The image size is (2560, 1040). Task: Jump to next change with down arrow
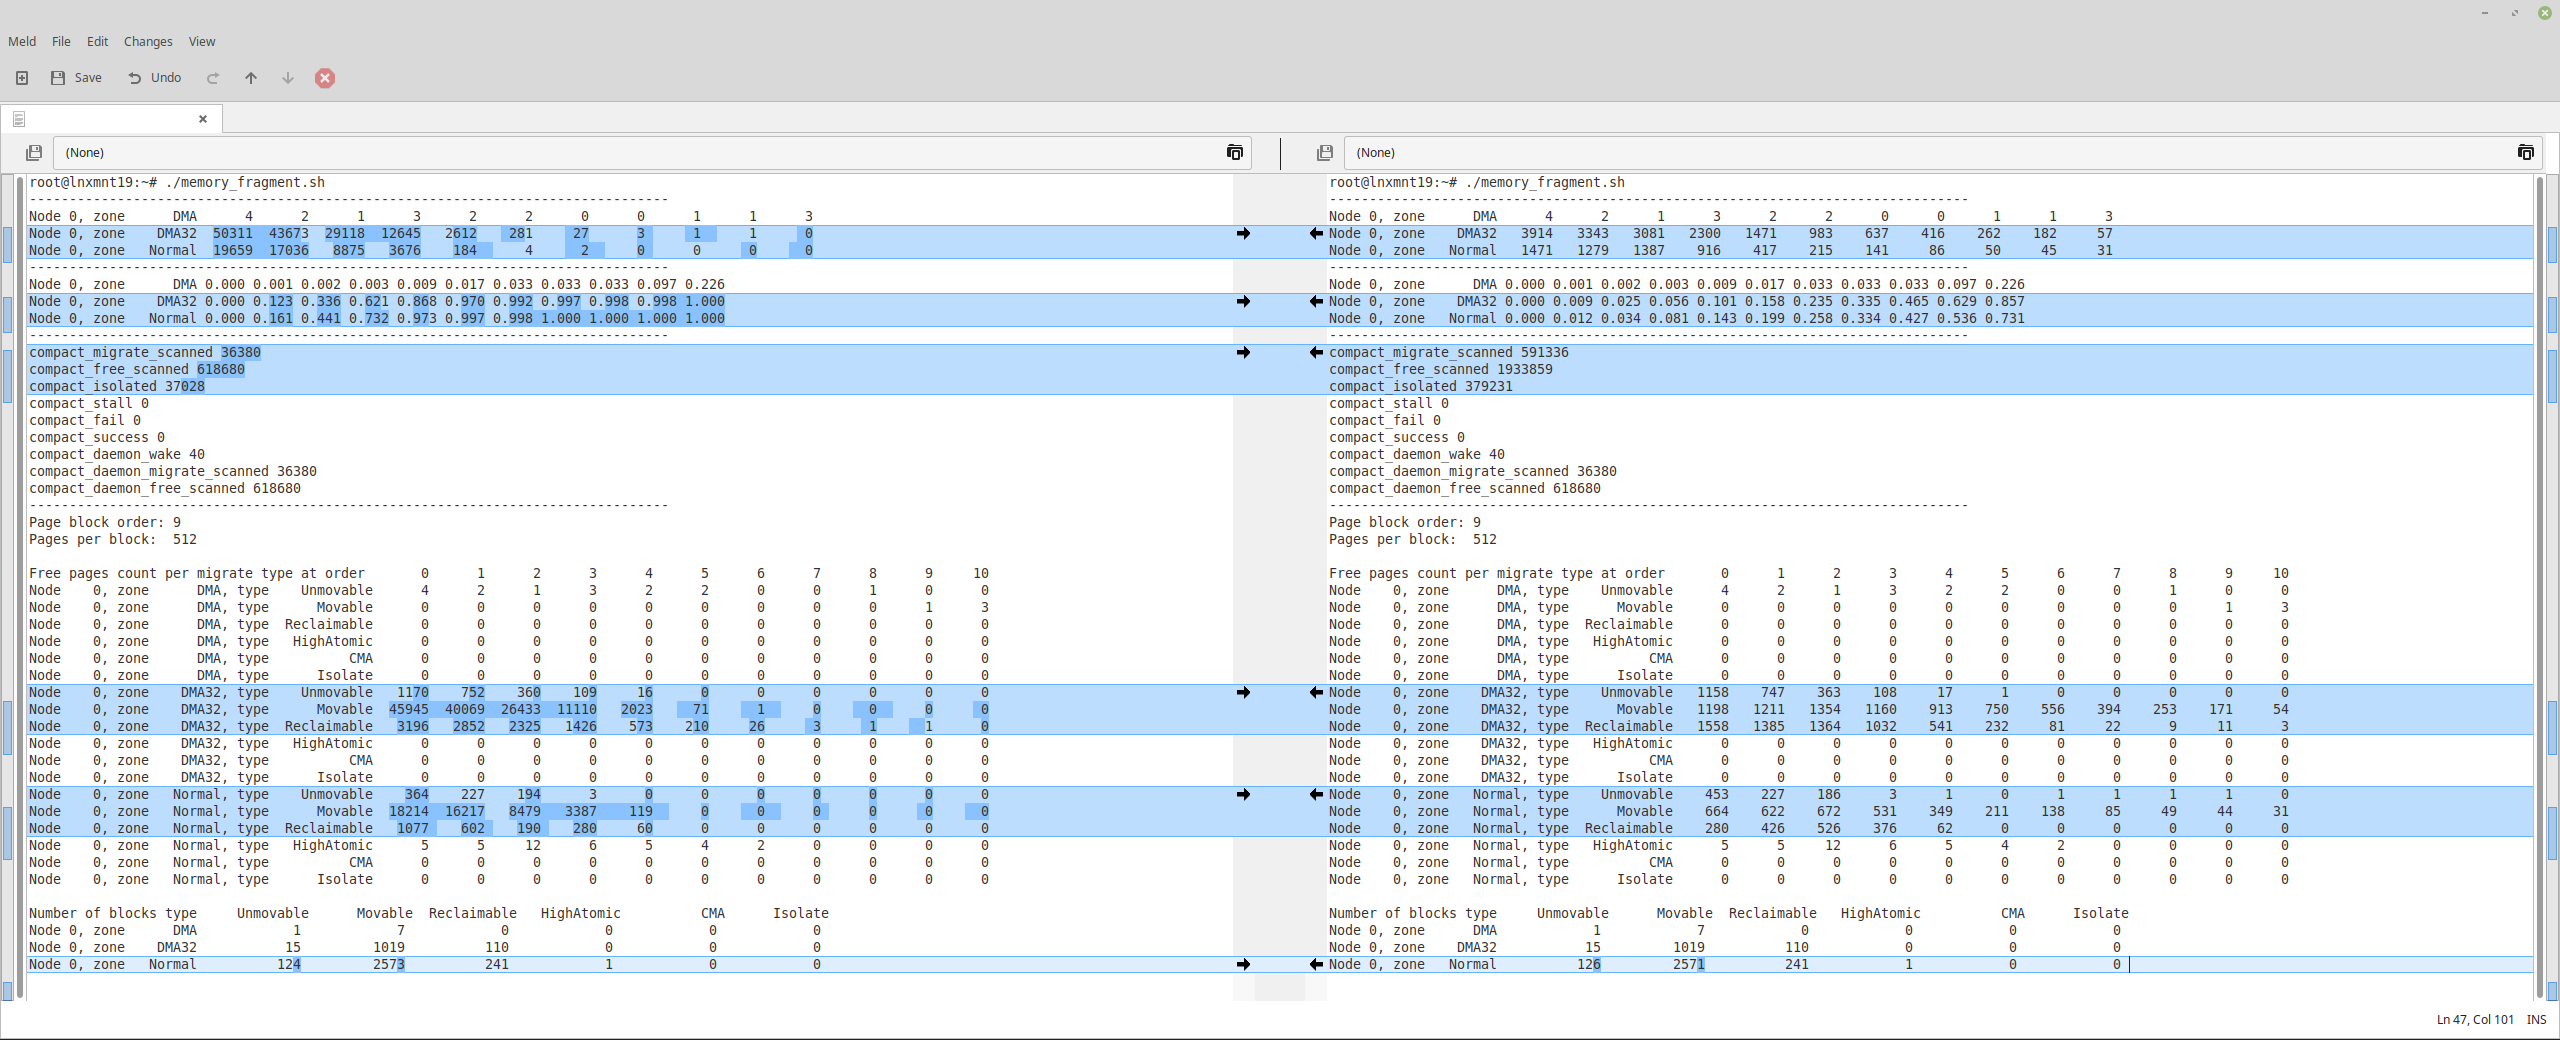(x=288, y=78)
